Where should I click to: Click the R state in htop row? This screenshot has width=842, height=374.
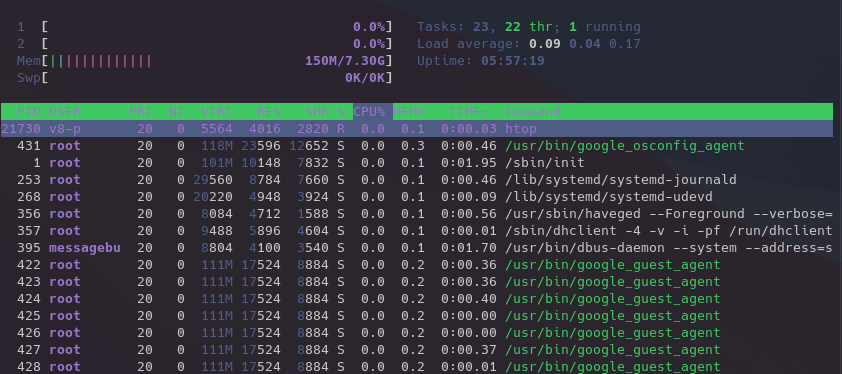pyautogui.click(x=341, y=129)
